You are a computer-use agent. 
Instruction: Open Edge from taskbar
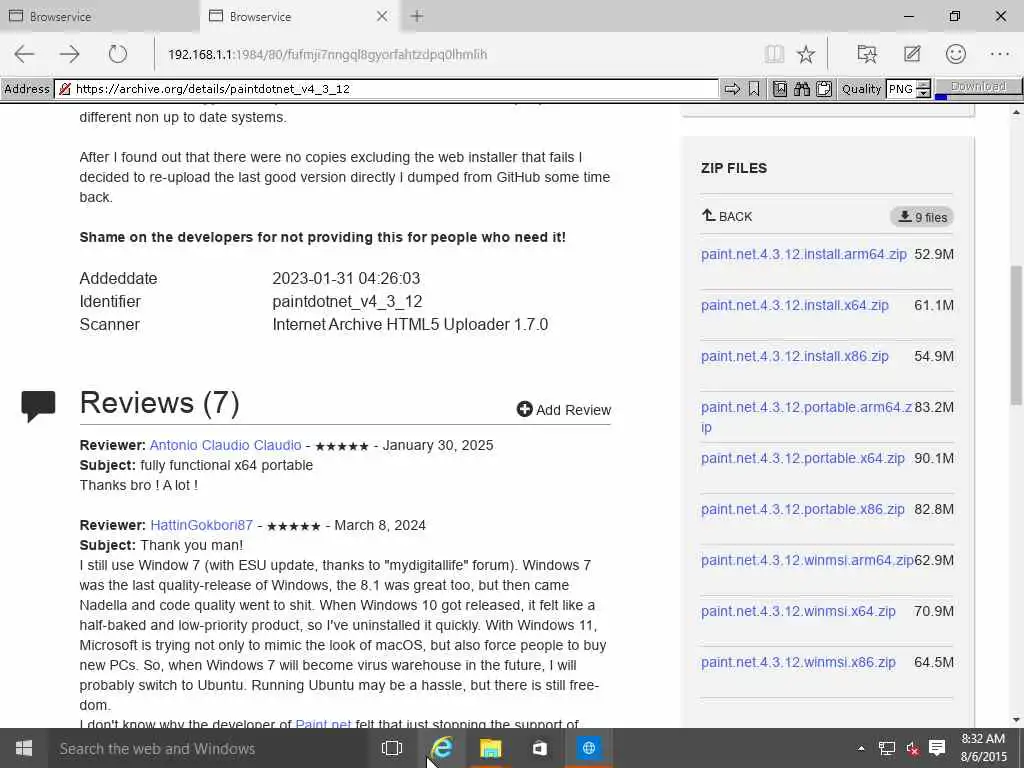(x=442, y=748)
